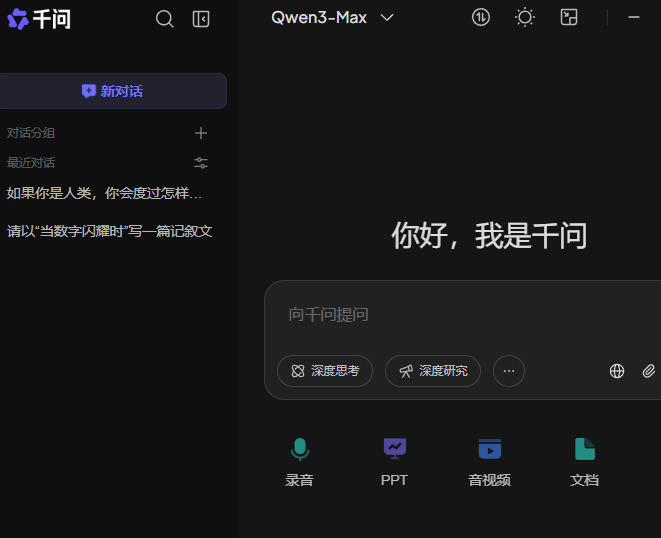This screenshot has height=538, width=661.
Task: Open the 当数字闪耀时 conversation
Action: coord(110,231)
